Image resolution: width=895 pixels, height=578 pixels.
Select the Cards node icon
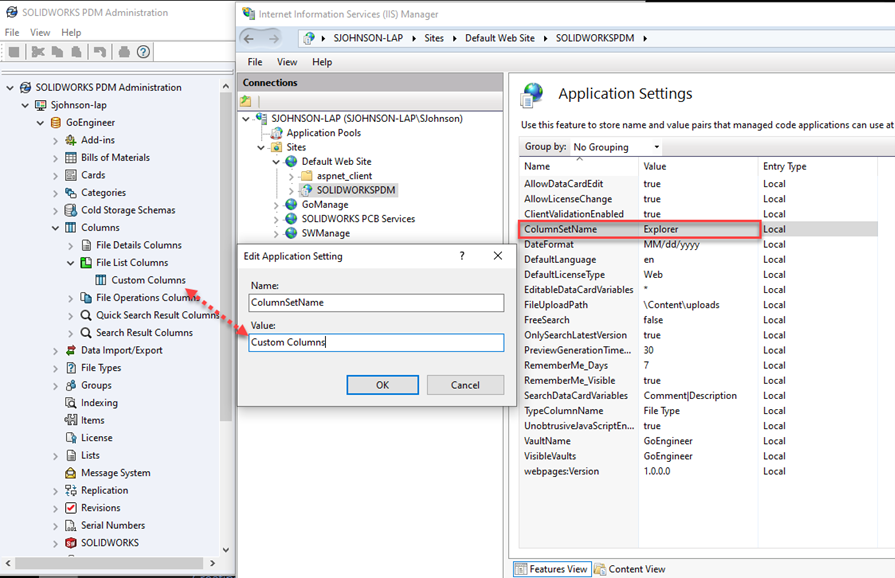point(71,175)
